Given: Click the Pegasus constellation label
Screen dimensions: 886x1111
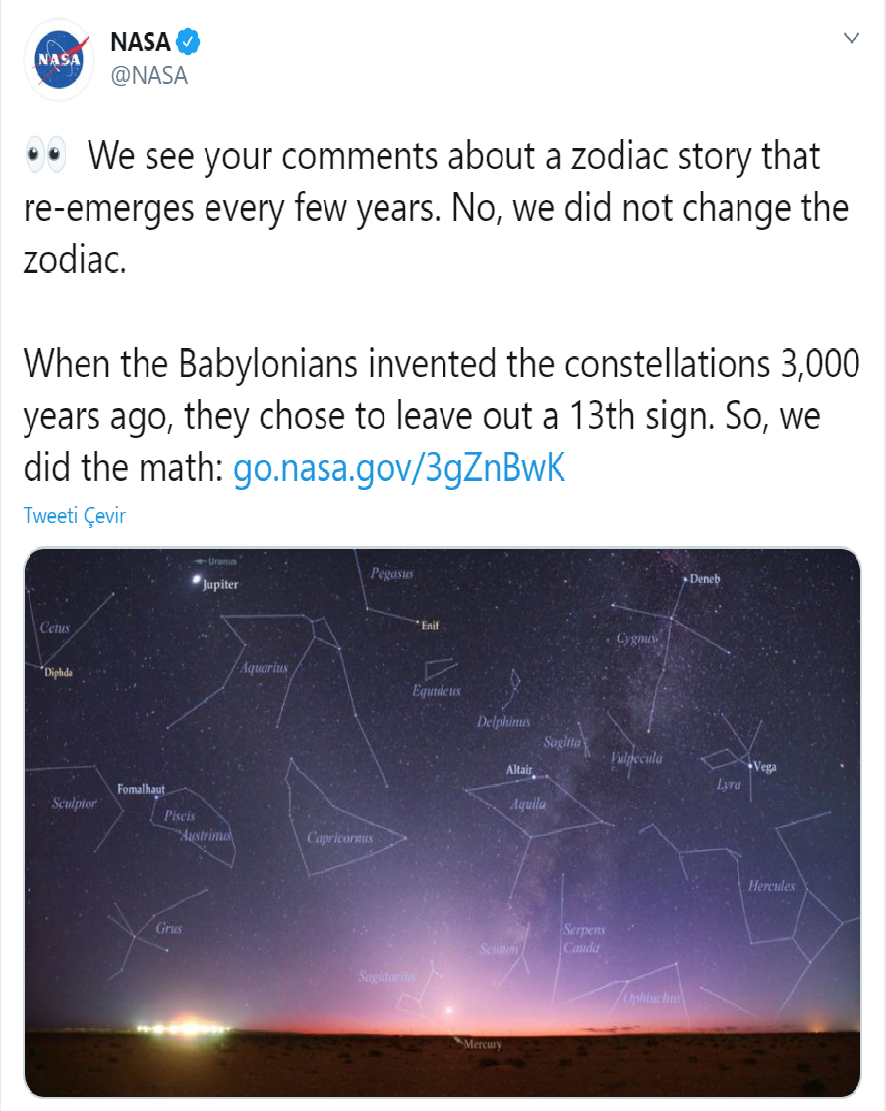Looking at the screenshot, I should pyautogui.click(x=392, y=574).
